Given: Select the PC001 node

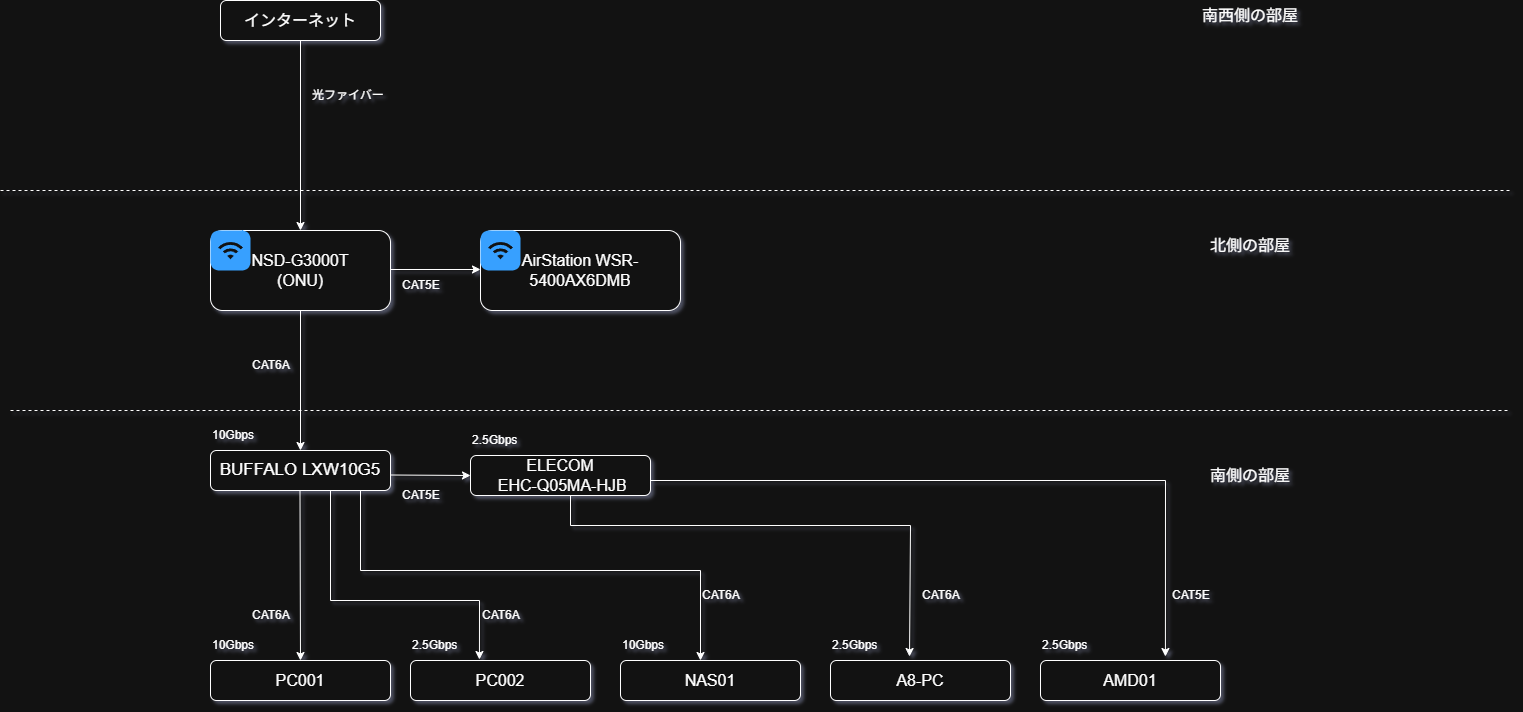Looking at the screenshot, I should 300,680.
